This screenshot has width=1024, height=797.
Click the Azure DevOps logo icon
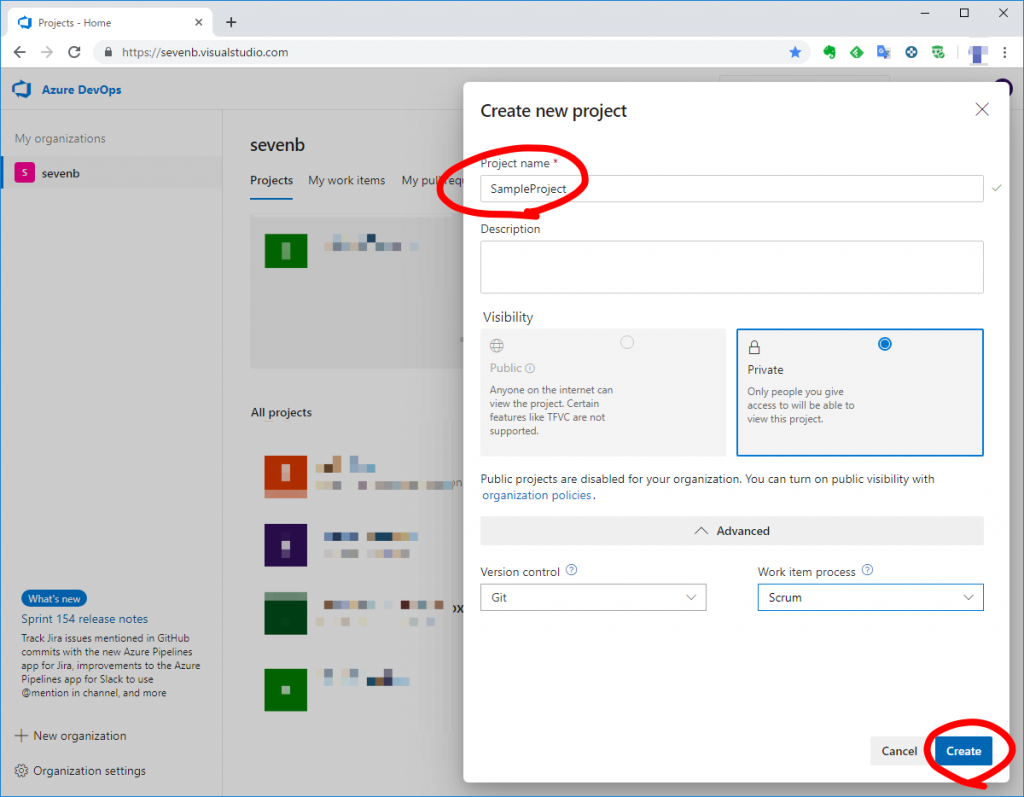(x=22, y=89)
